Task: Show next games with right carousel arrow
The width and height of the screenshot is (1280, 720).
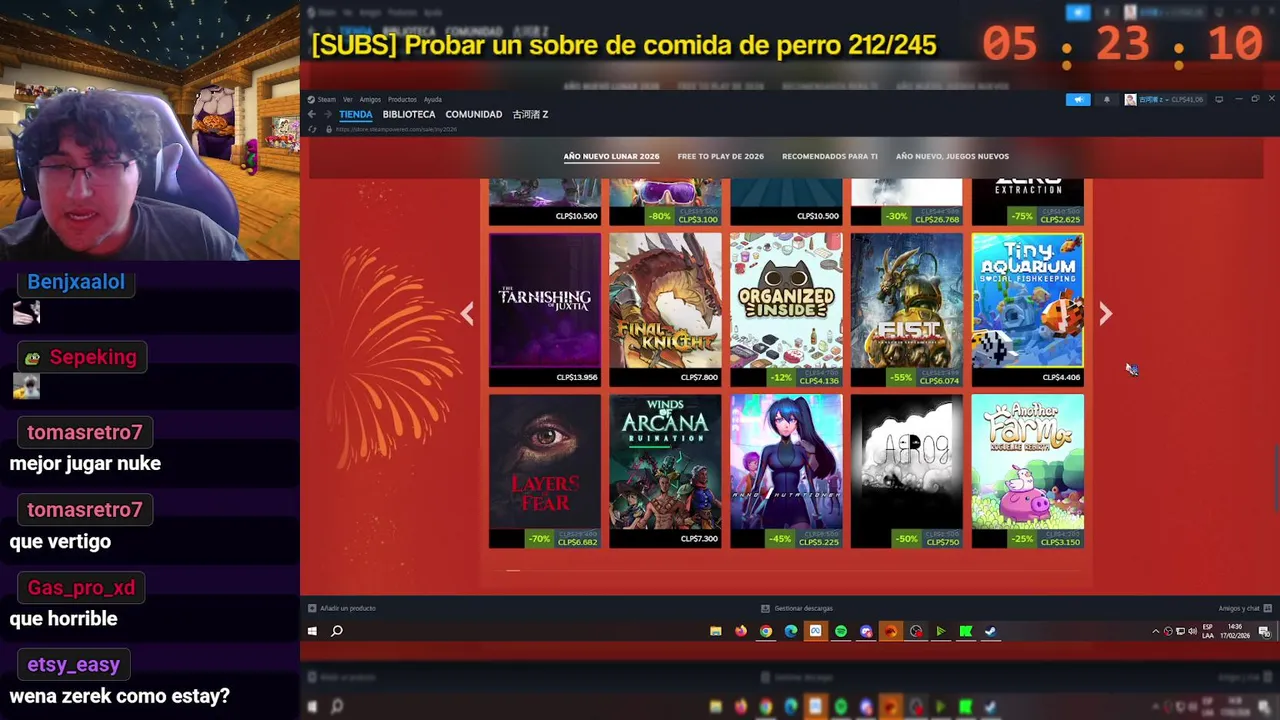Action: pos(1105,314)
